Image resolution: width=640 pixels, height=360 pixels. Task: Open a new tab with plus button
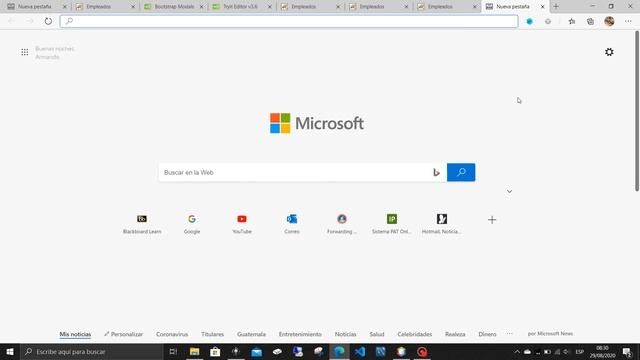(x=556, y=7)
